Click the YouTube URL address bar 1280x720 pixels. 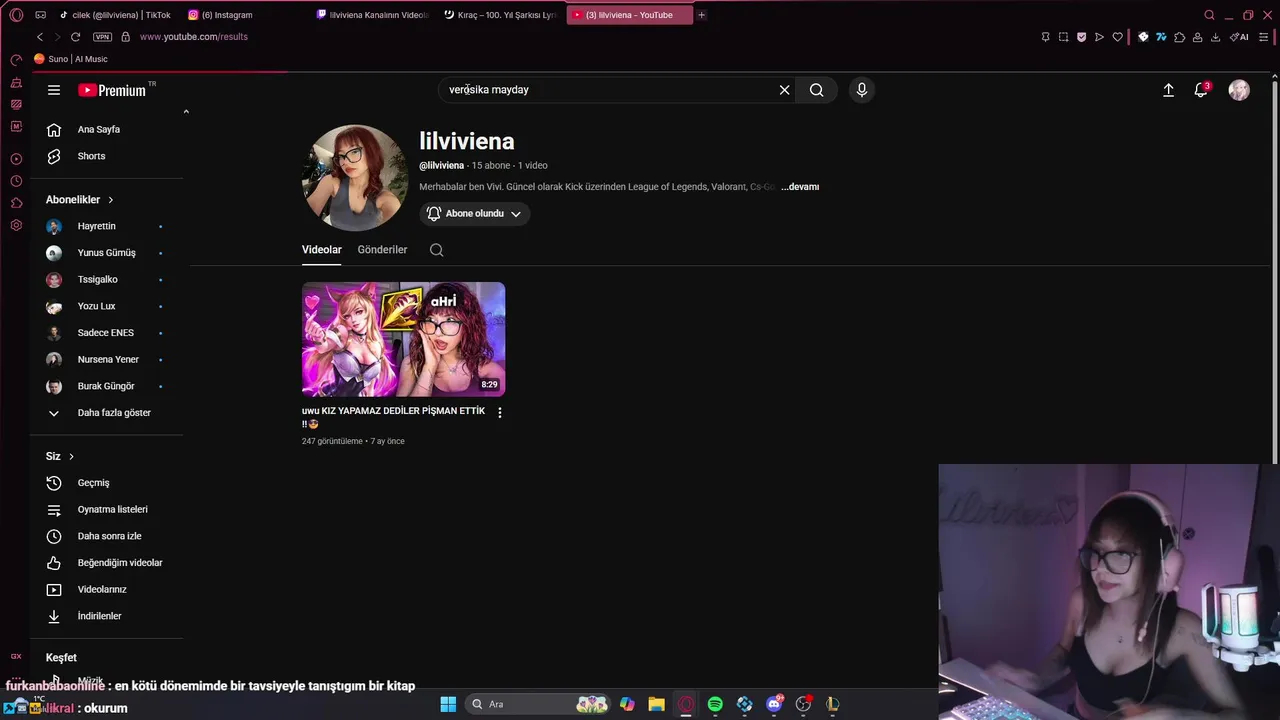[x=194, y=37]
